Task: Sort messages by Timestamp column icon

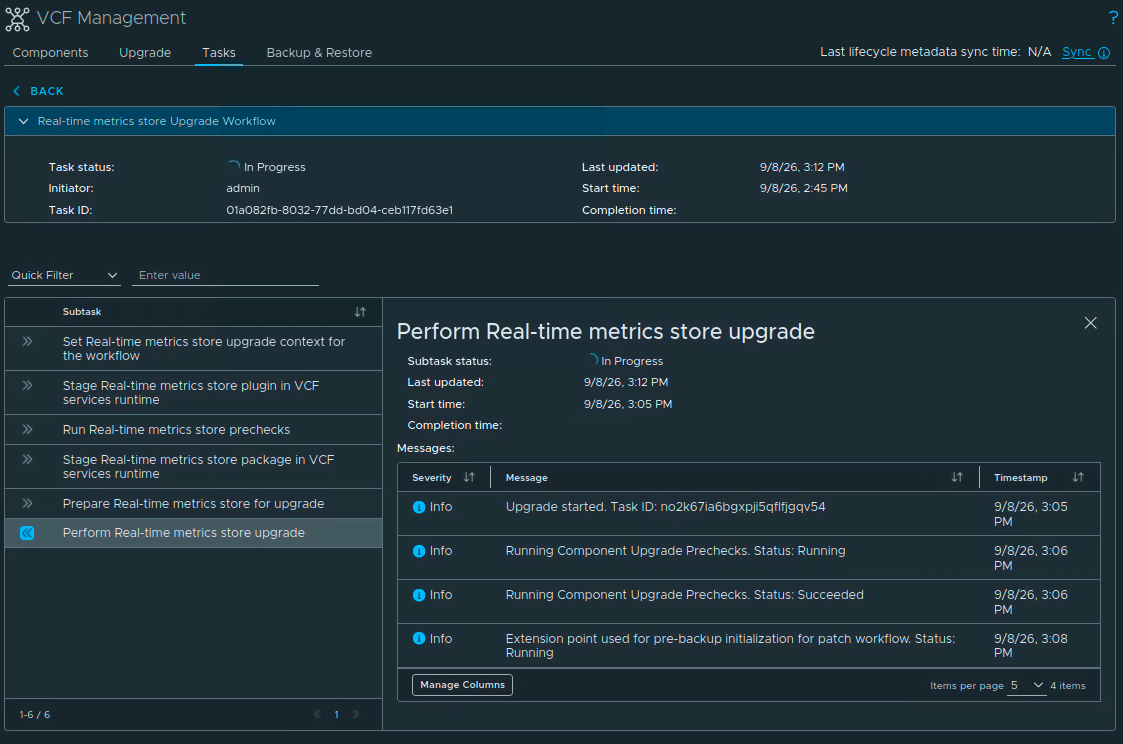Action: [x=1078, y=477]
